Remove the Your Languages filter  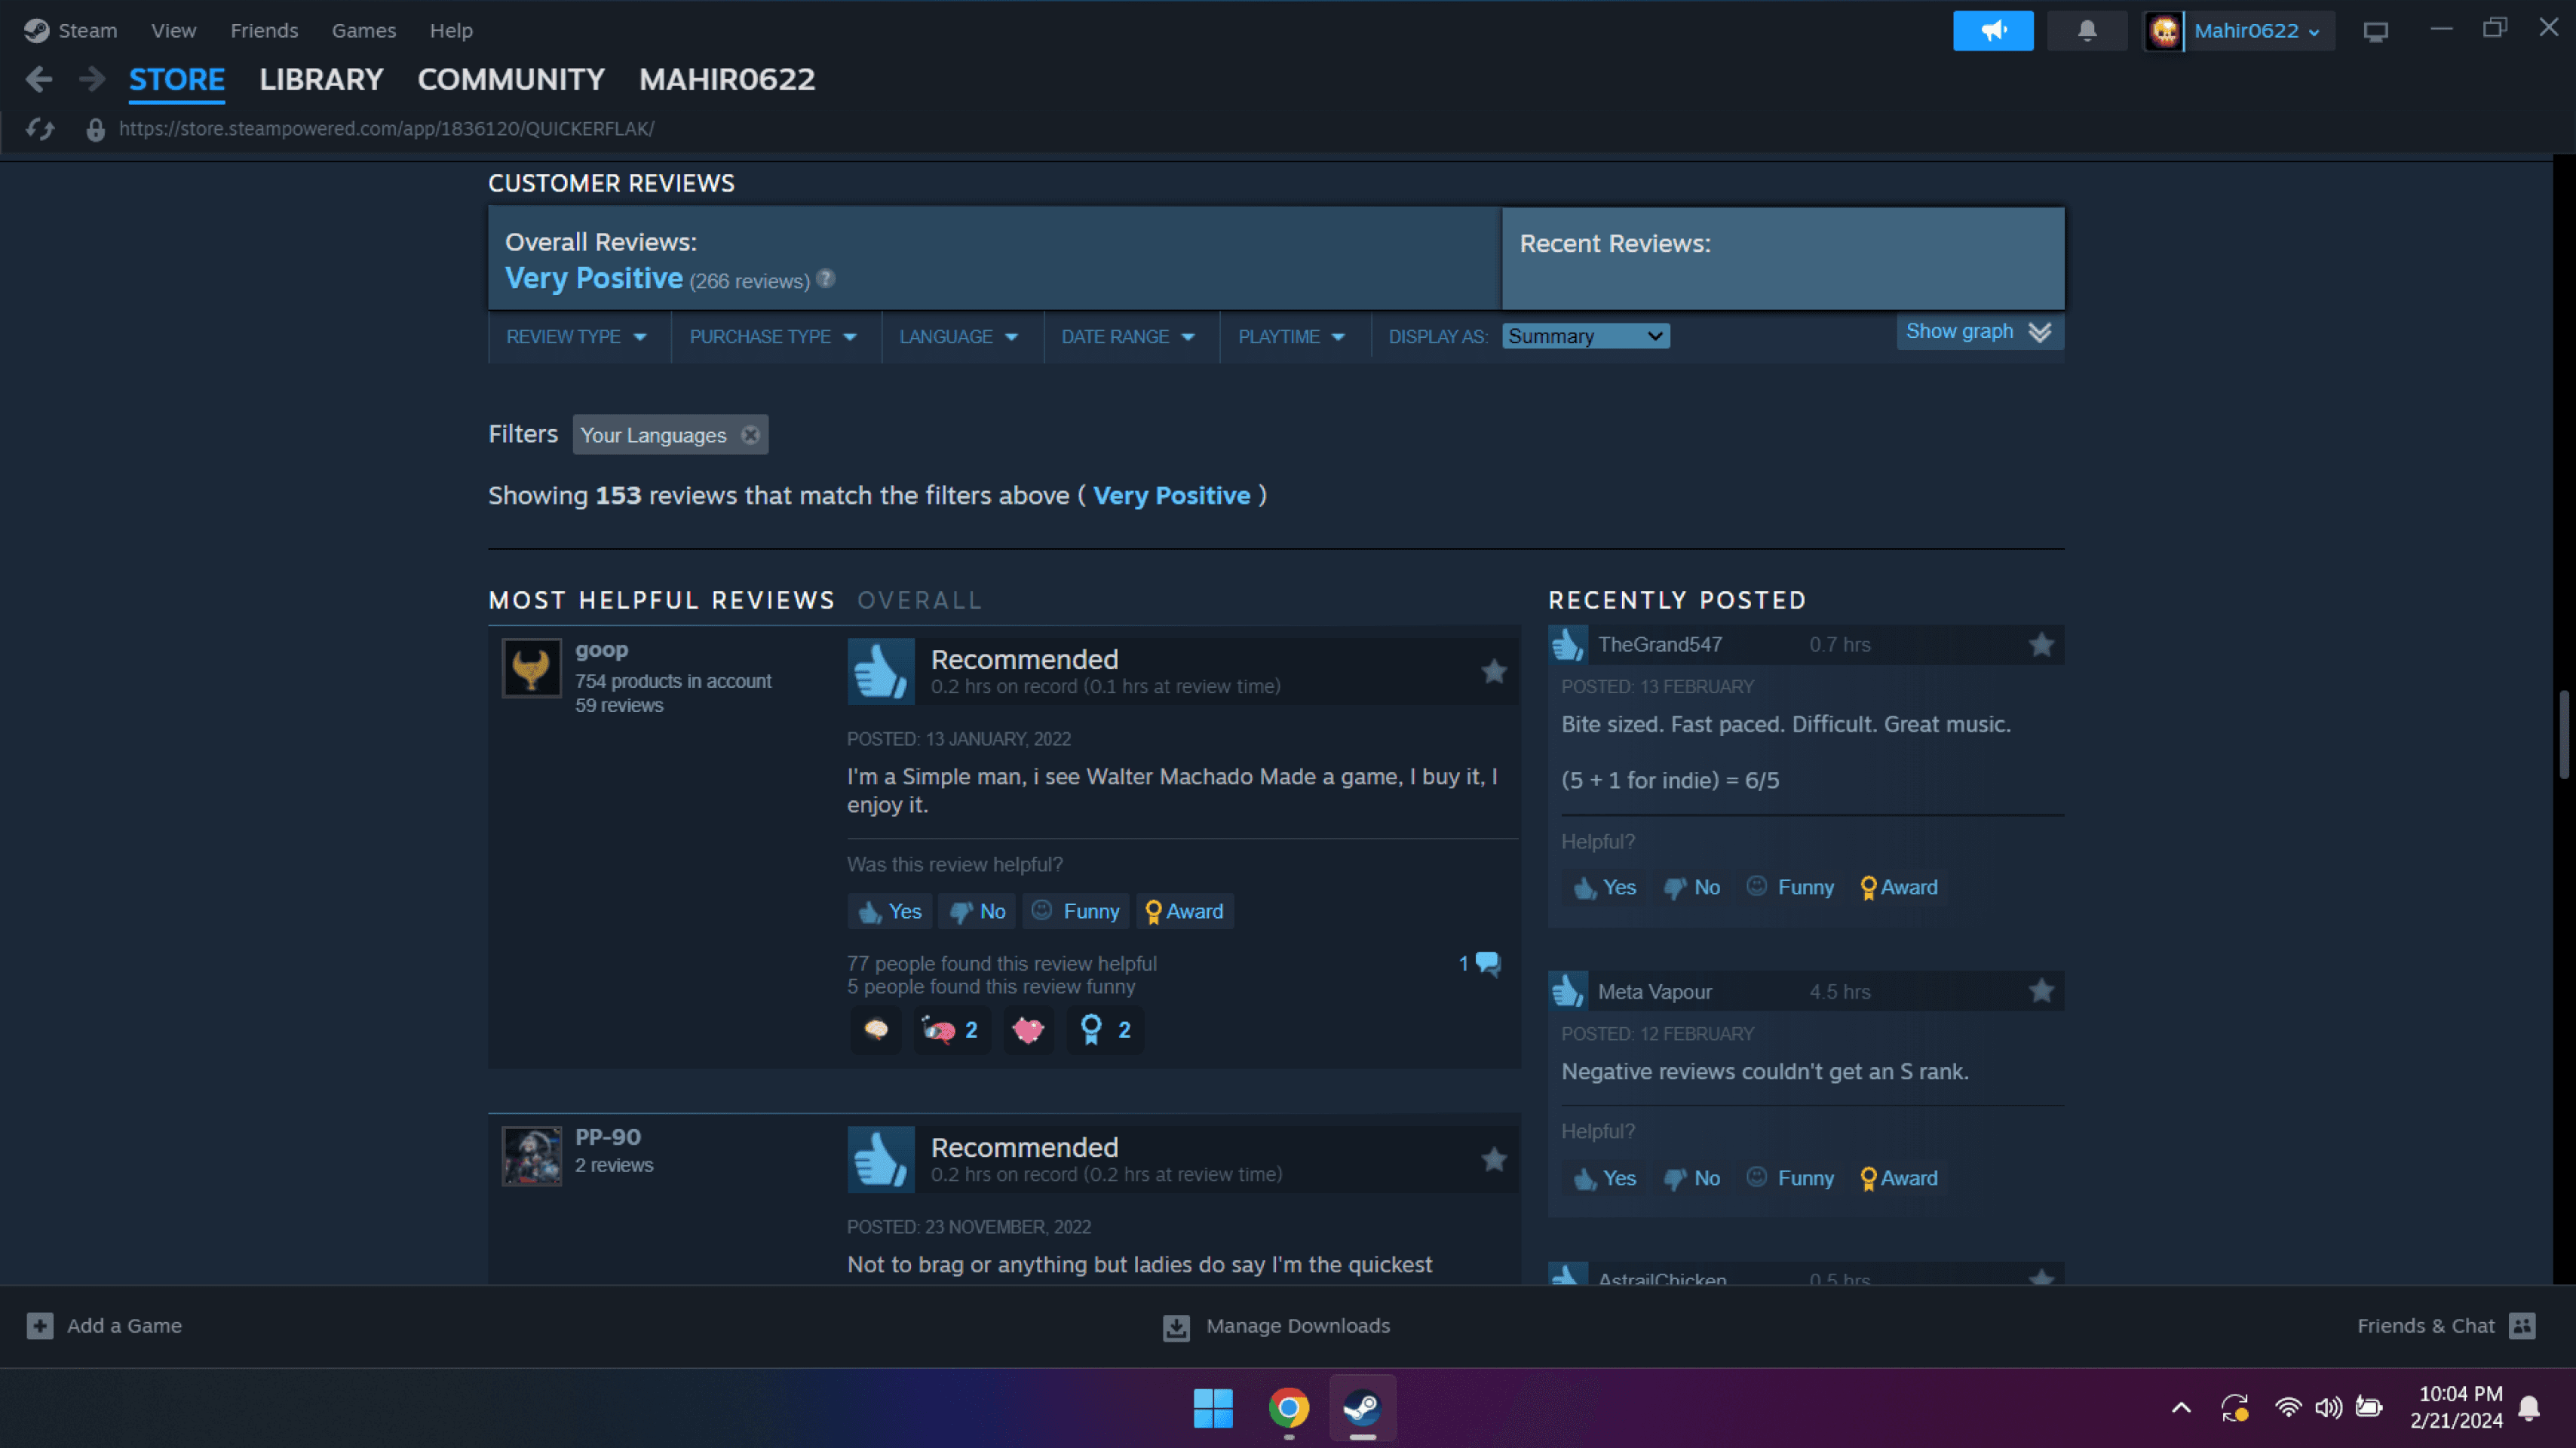[750, 435]
